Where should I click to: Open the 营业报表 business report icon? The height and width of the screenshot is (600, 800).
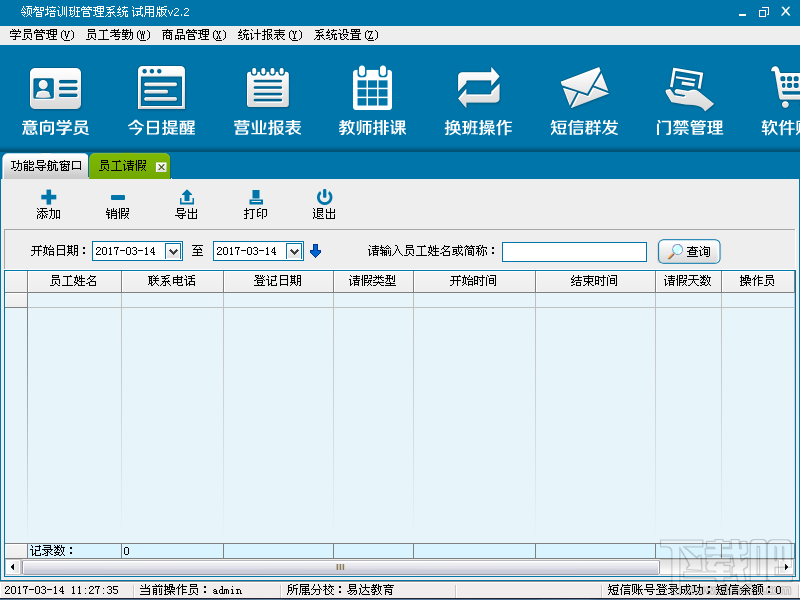[x=267, y=101]
